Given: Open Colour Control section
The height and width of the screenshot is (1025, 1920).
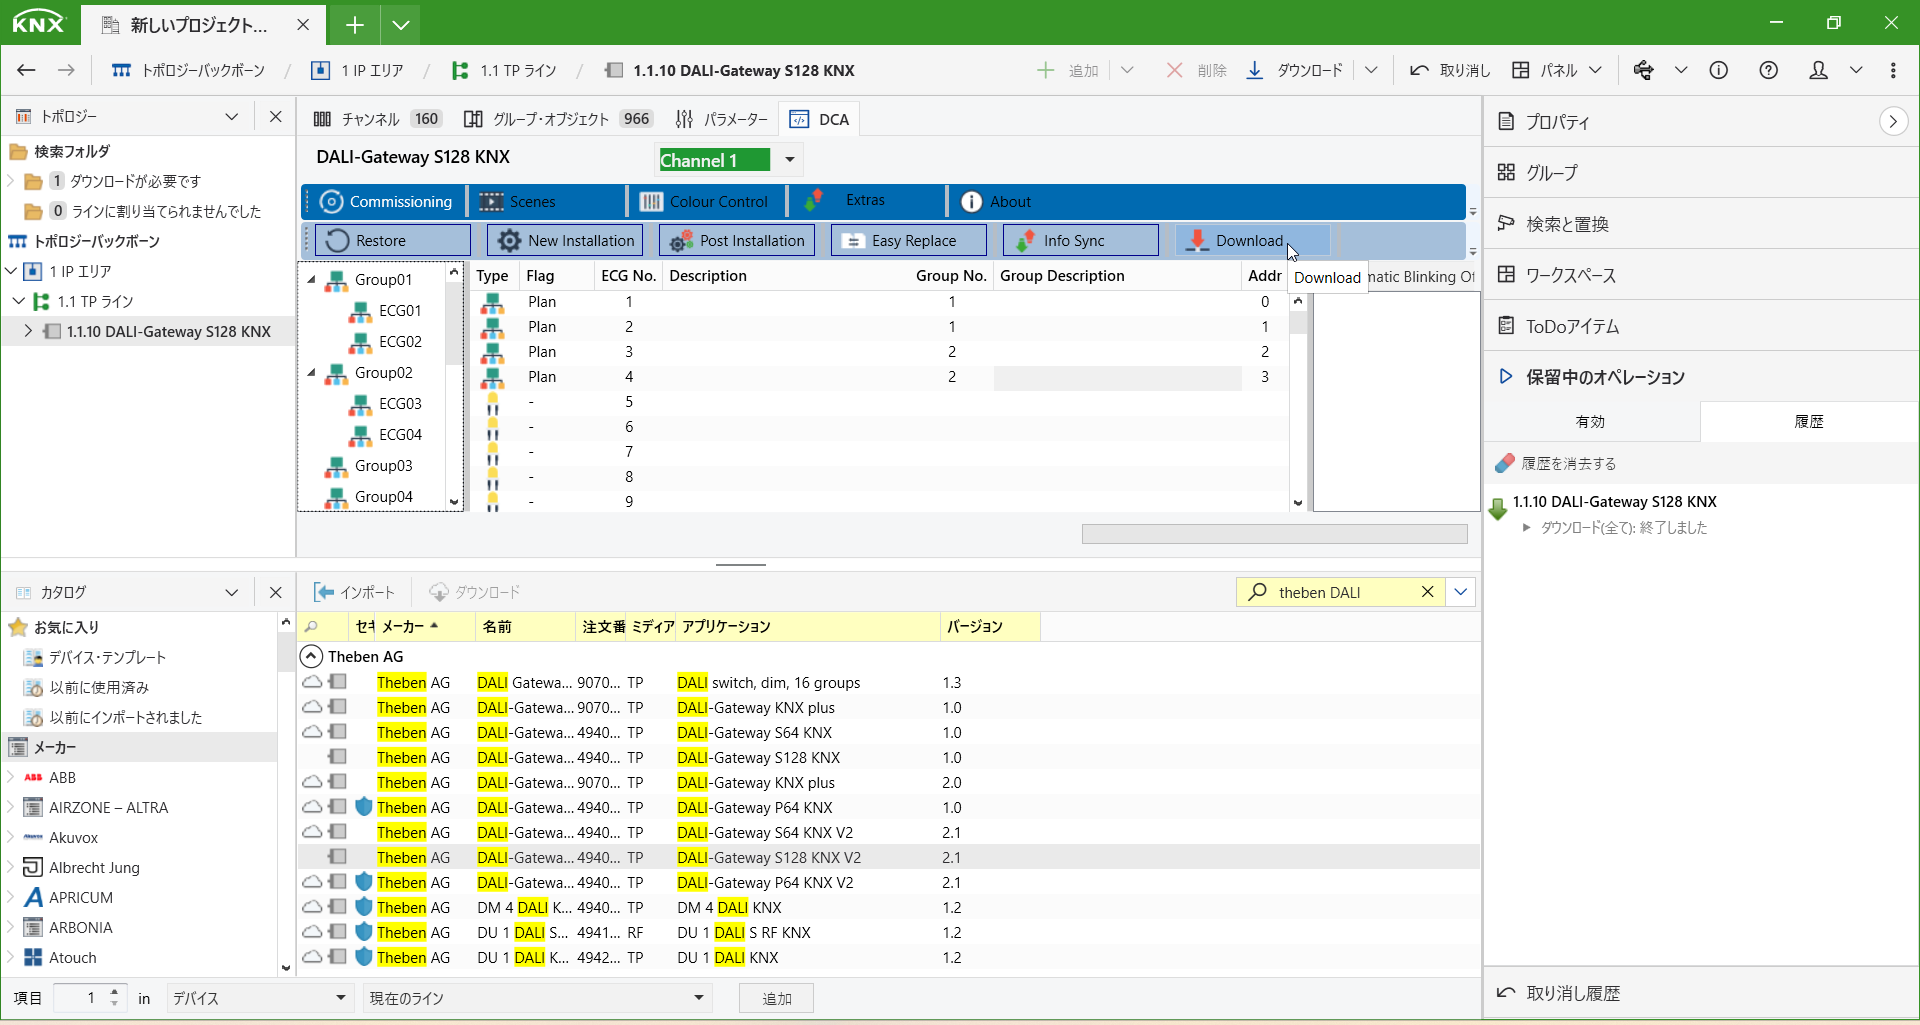Looking at the screenshot, I should pyautogui.click(x=706, y=201).
